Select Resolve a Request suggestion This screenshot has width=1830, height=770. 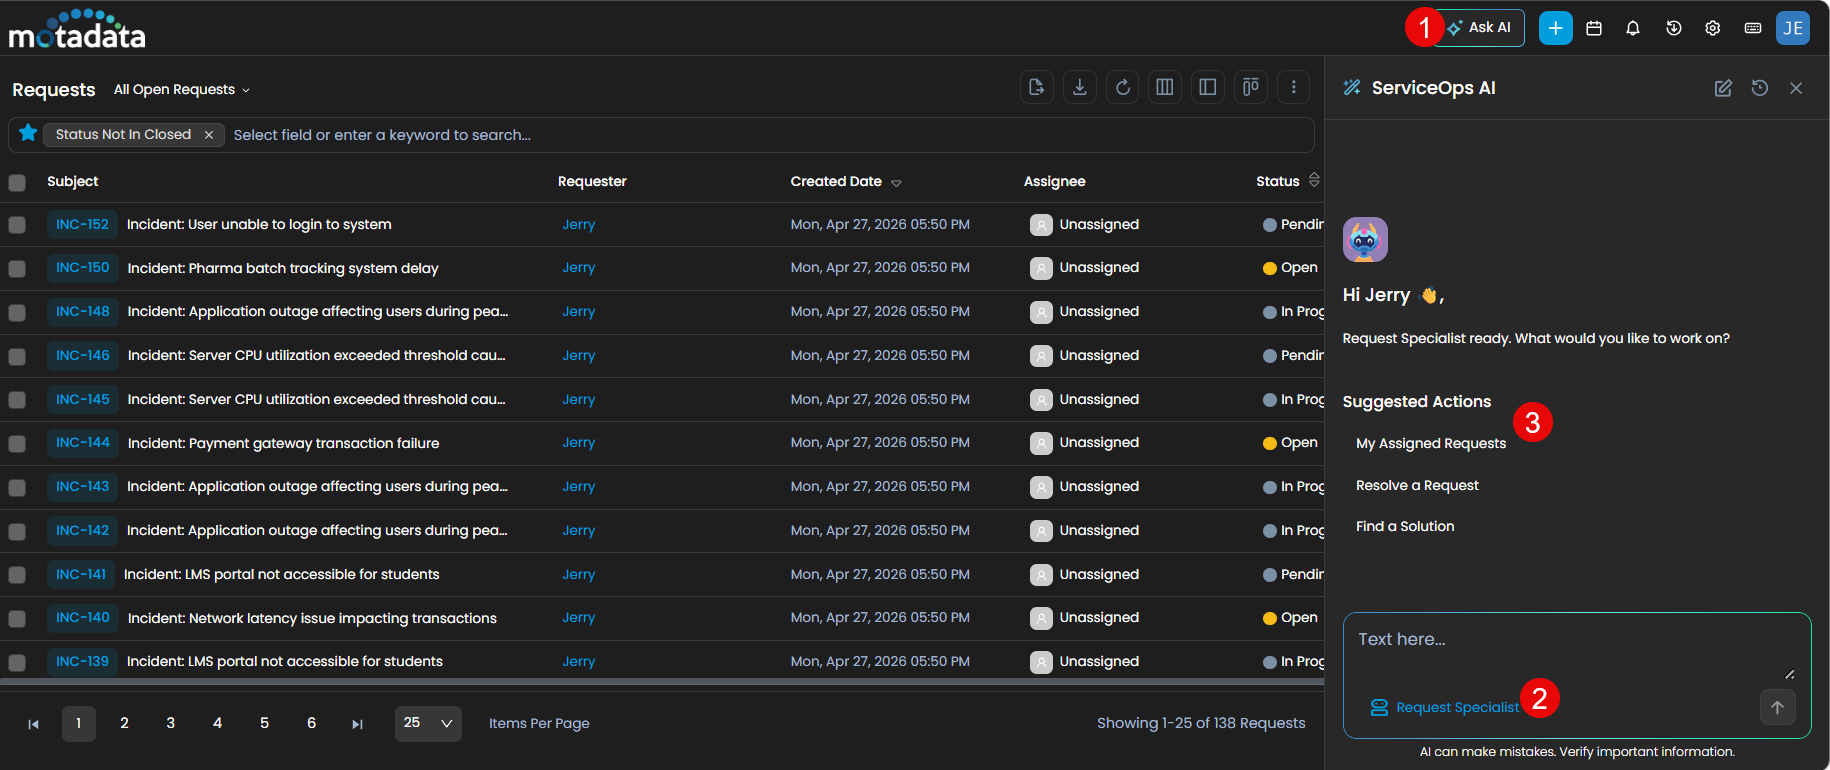(x=1417, y=485)
